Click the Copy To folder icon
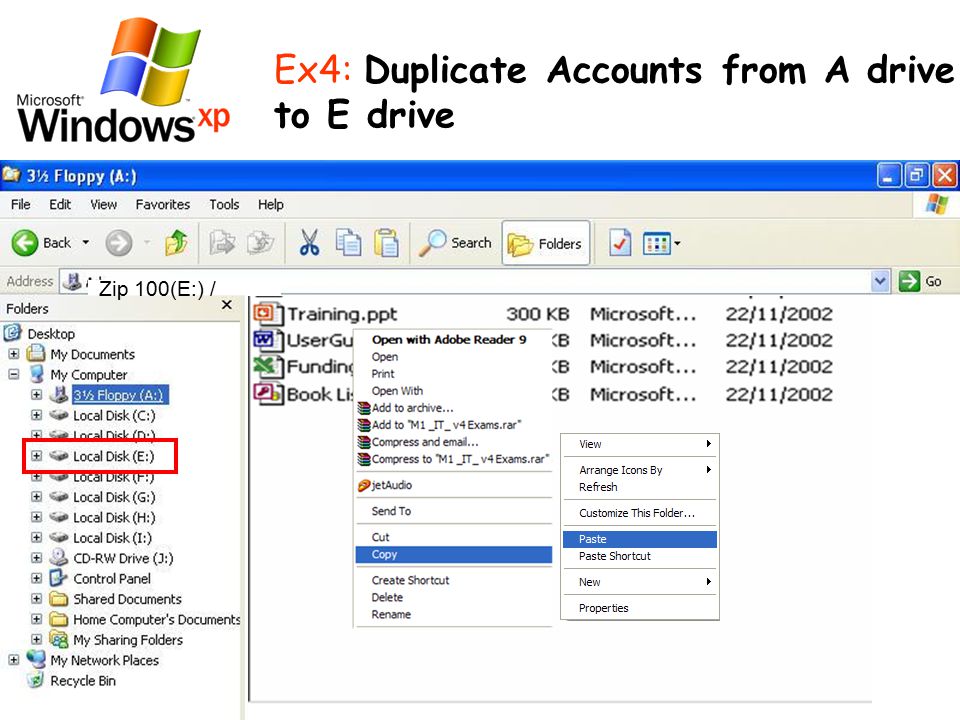 260,243
